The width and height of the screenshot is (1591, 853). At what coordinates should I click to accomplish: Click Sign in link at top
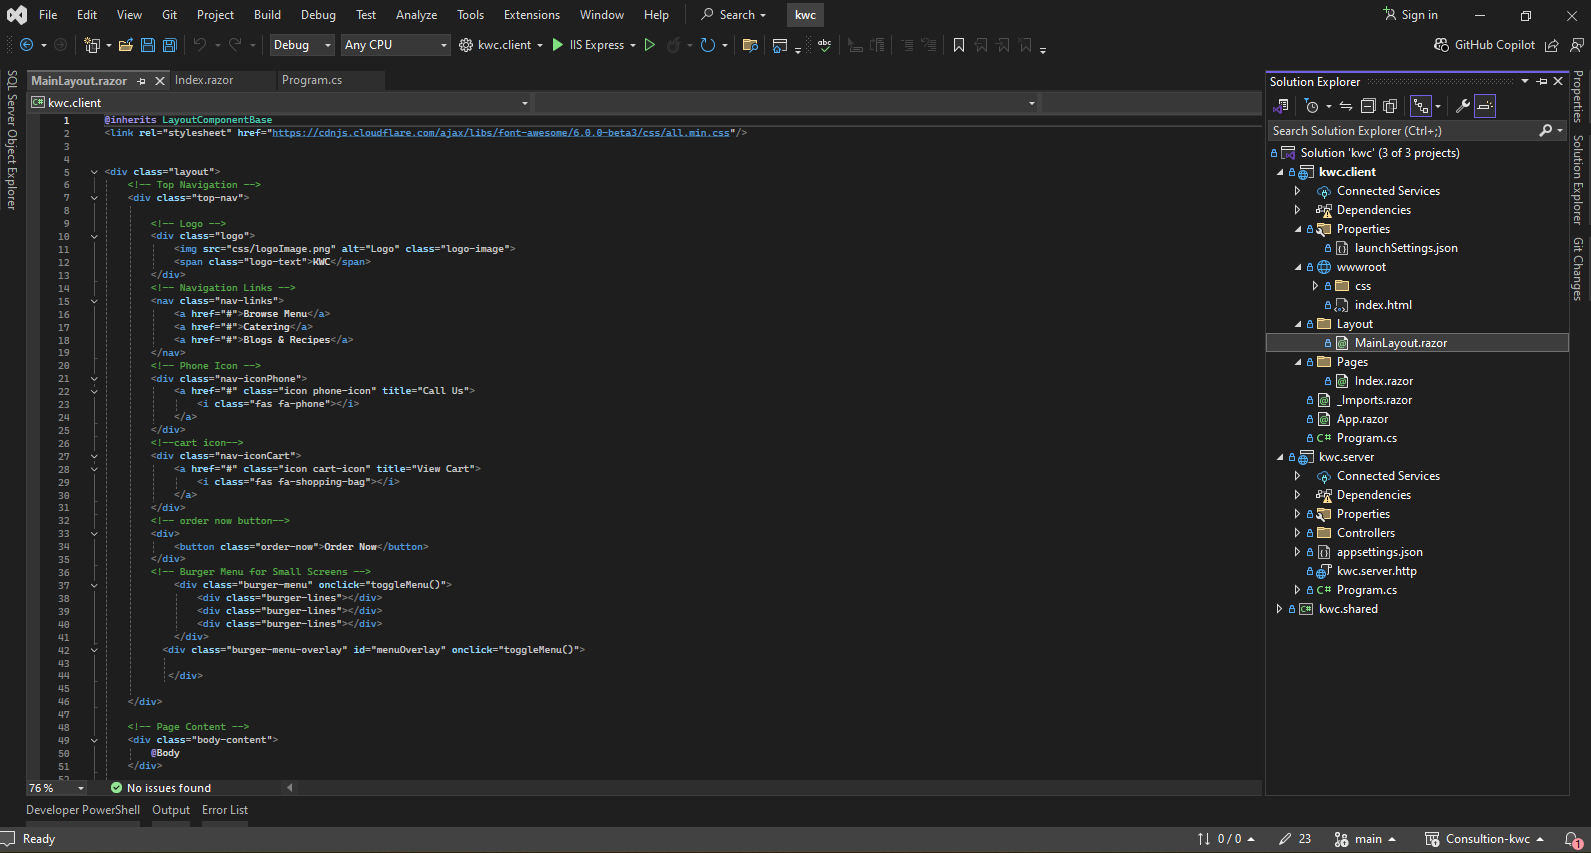[1410, 15]
